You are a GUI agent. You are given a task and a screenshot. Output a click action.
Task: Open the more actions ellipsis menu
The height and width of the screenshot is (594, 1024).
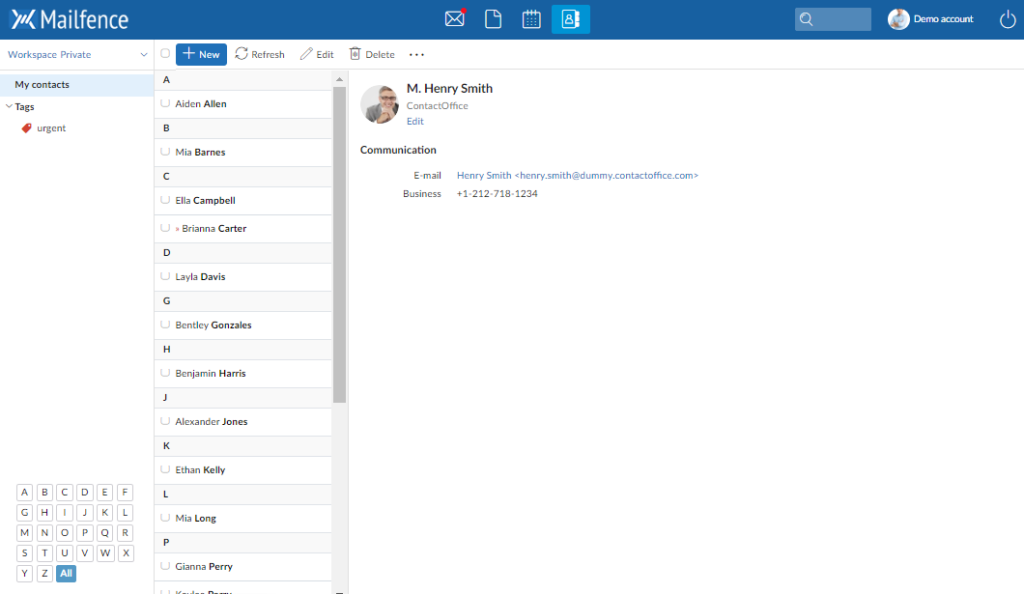[416, 54]
